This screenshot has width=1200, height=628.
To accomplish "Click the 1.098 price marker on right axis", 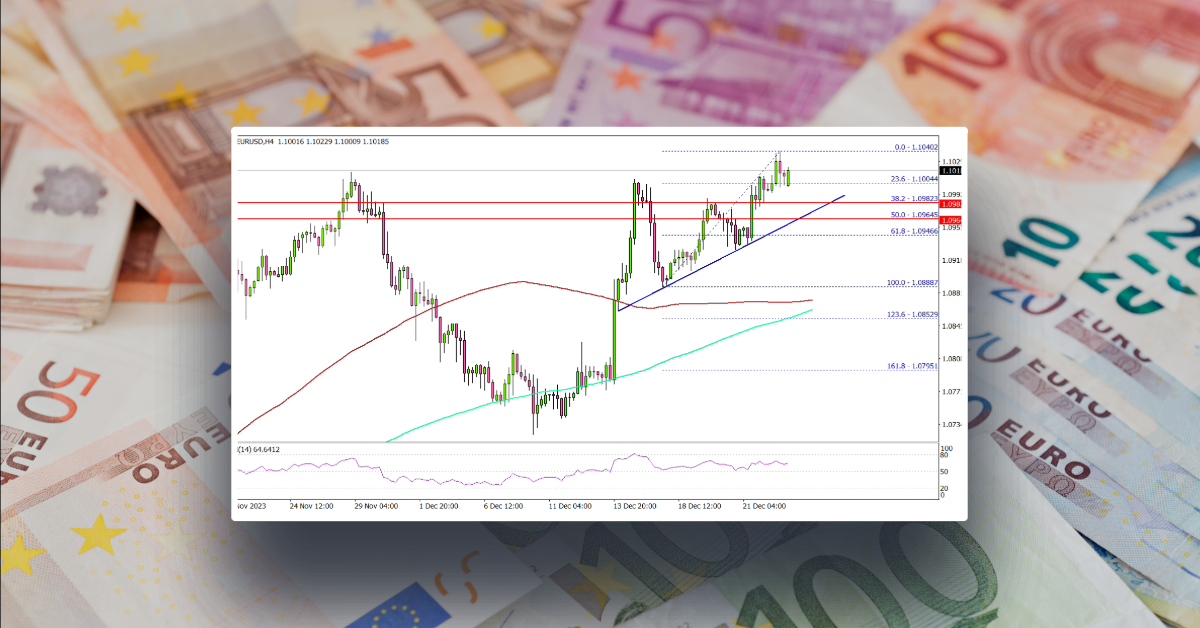I will tap(949, 203).
